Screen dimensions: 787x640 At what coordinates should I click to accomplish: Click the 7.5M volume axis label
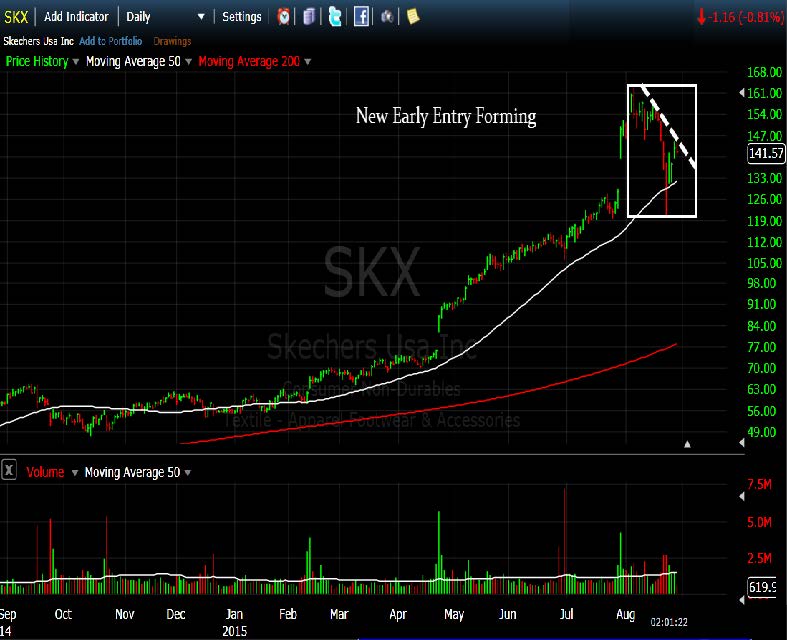pos(759,484)
